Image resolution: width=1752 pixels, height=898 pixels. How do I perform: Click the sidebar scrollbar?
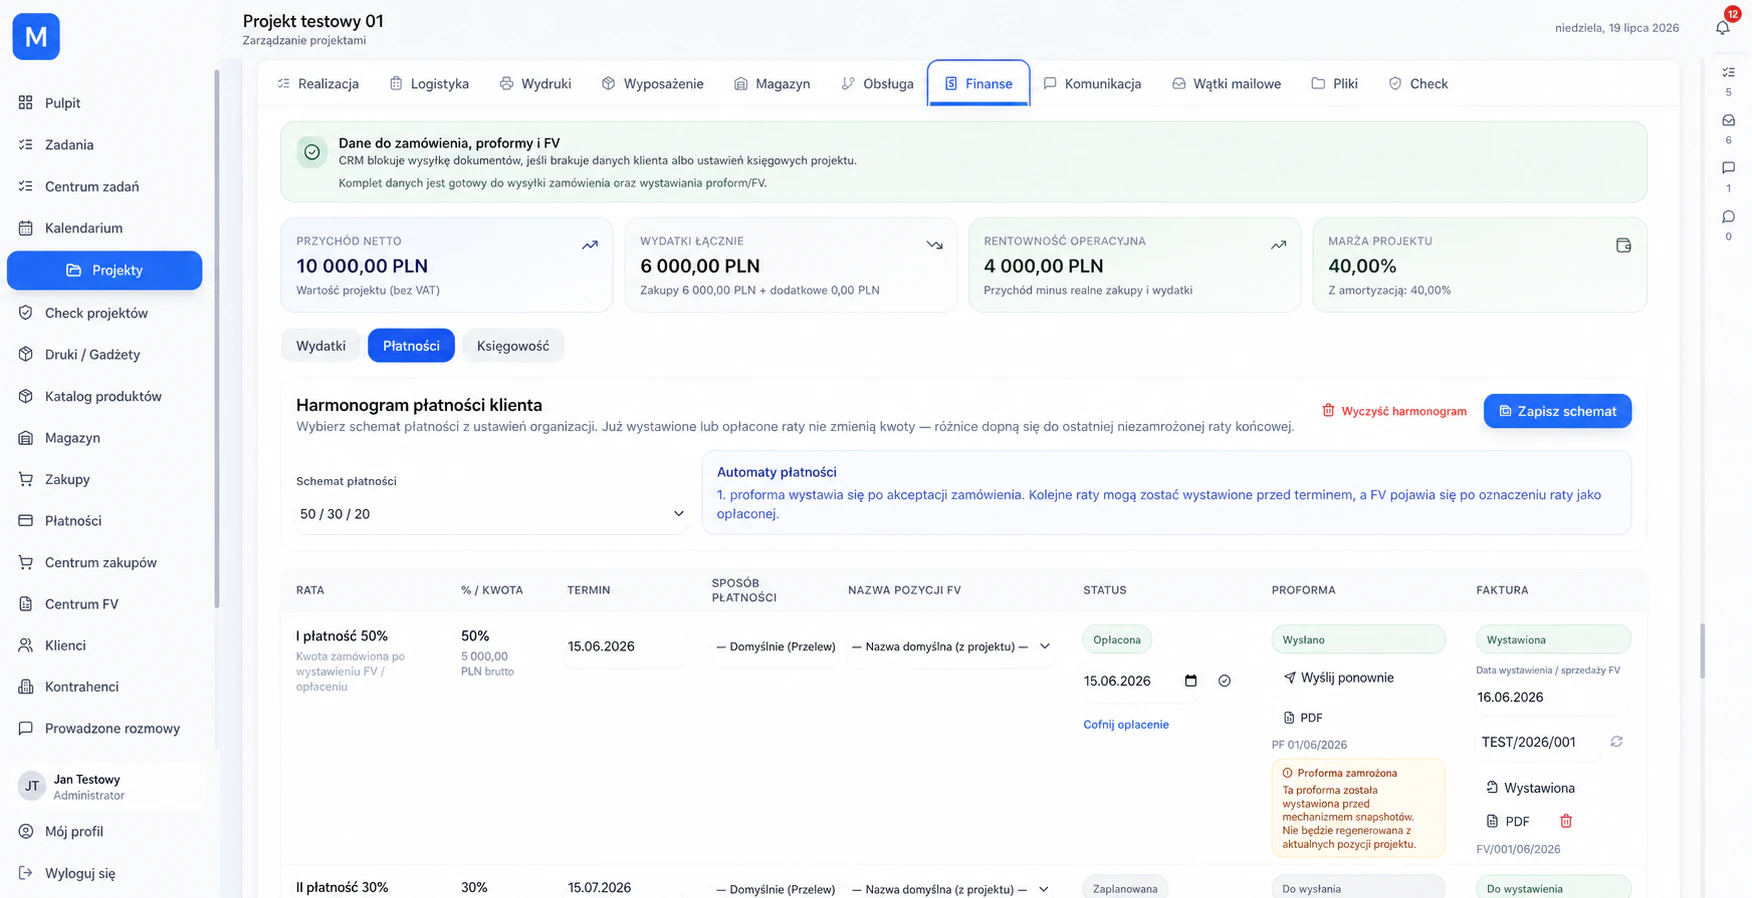216,338
